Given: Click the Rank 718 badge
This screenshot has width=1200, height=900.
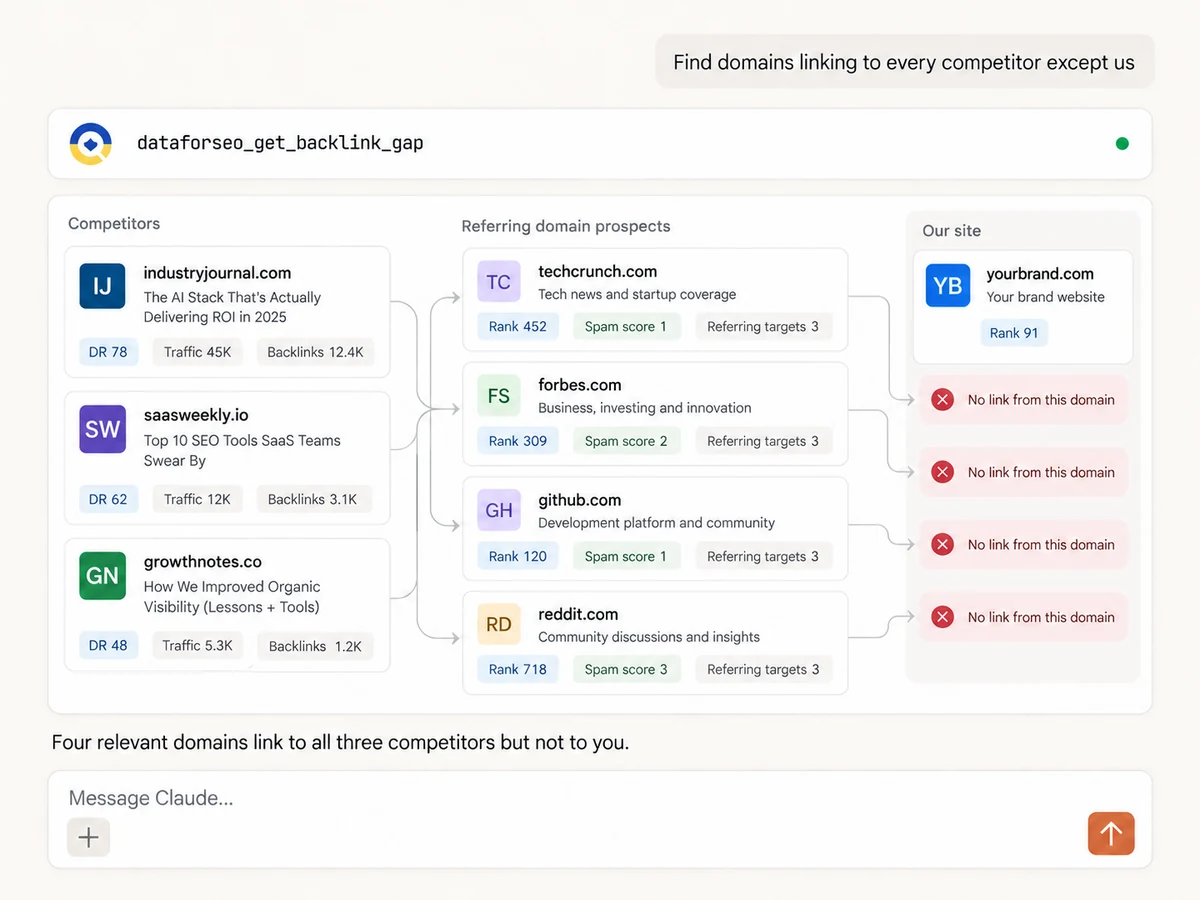Looking at the screenshot, I should (518, 669).
